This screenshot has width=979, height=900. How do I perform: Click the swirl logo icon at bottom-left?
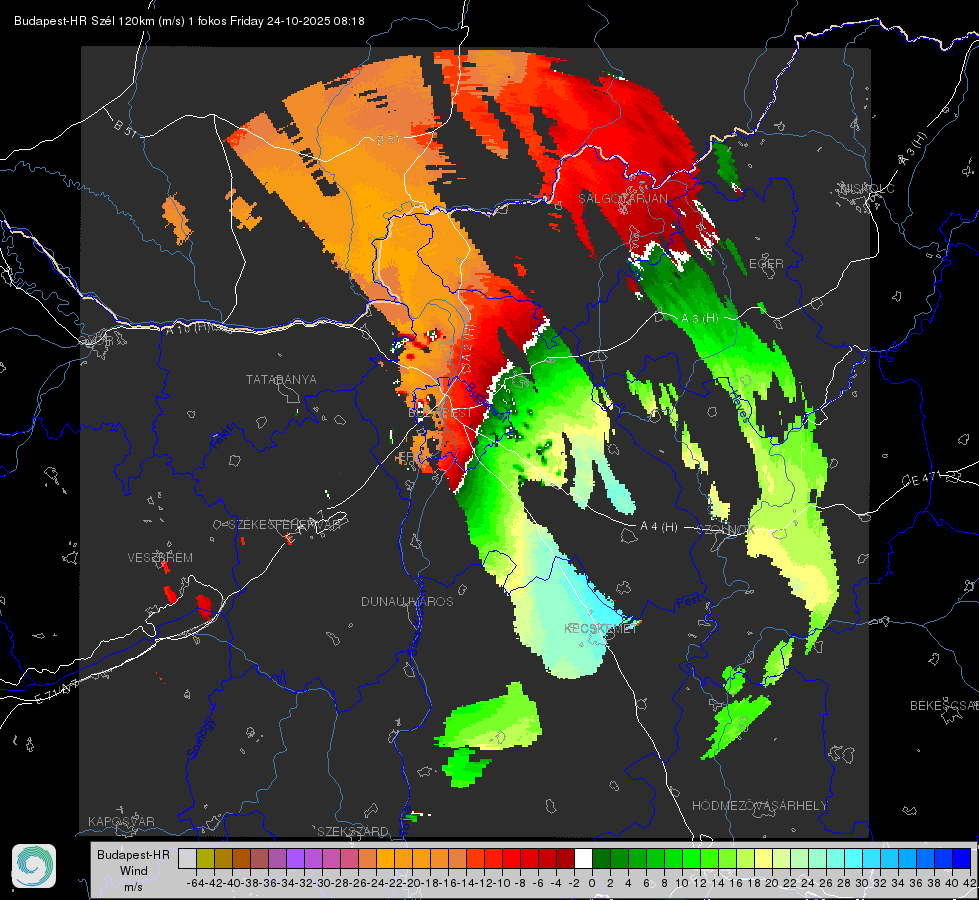tap(34, 866)
